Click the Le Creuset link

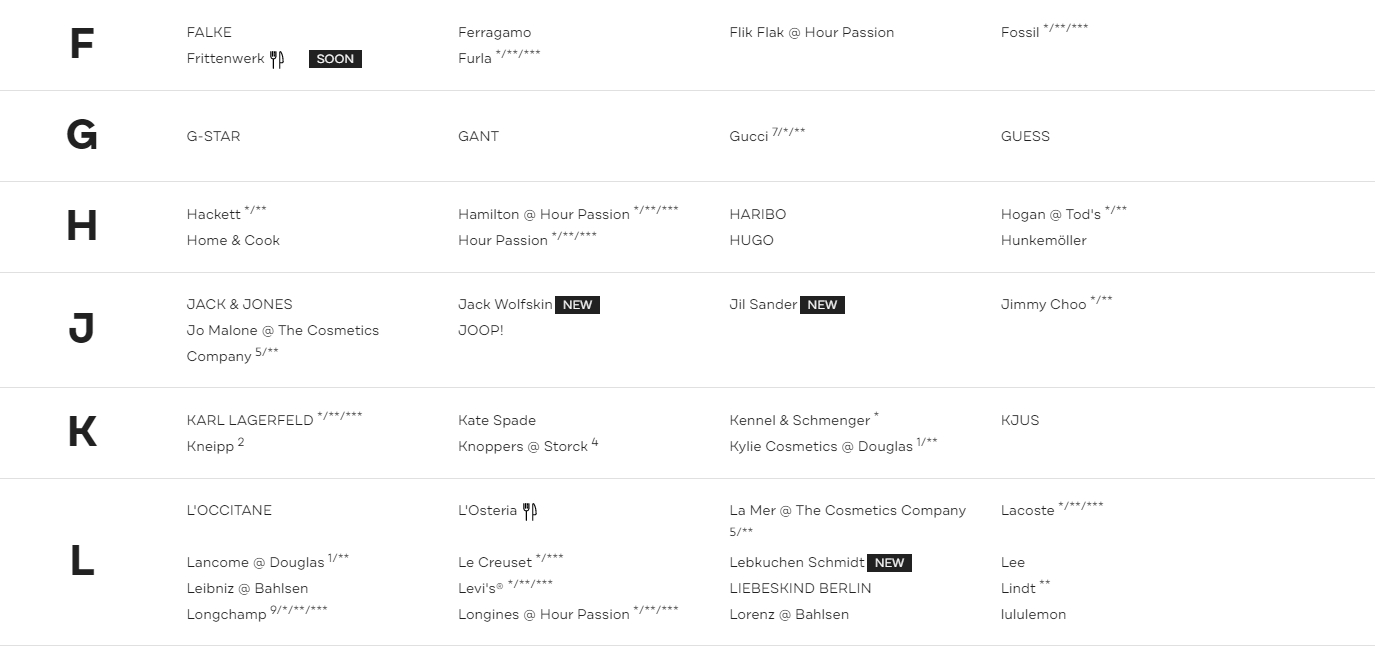point(495,563)
